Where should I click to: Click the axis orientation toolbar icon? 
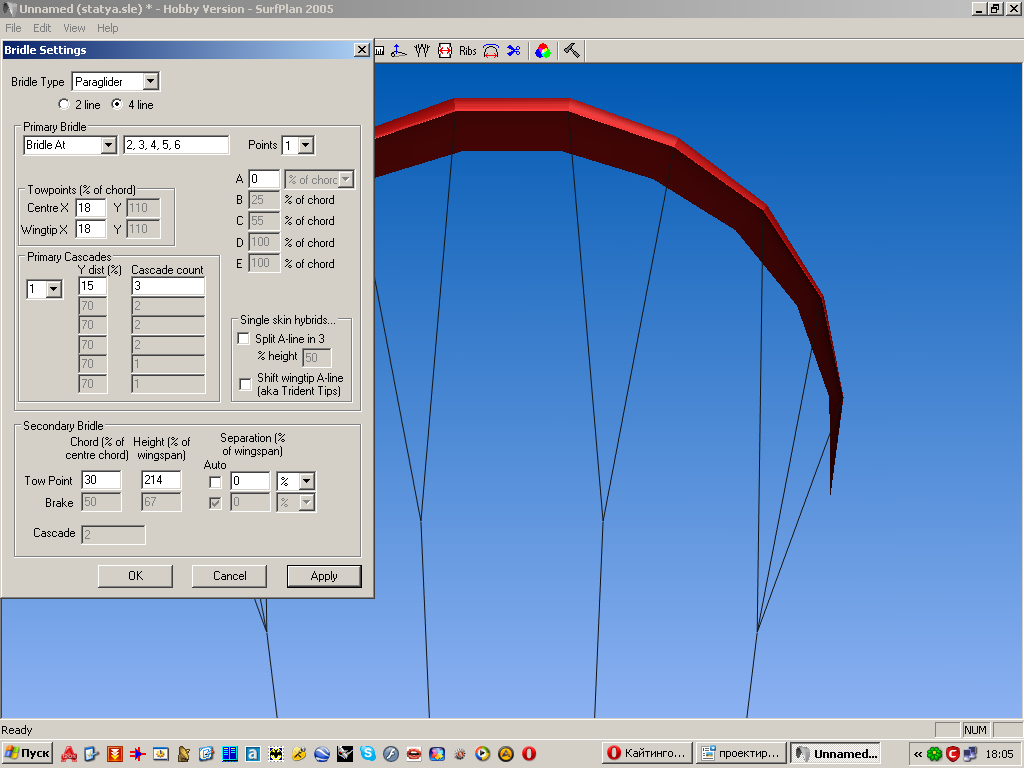pyautogui.click(x=399, y=51)
